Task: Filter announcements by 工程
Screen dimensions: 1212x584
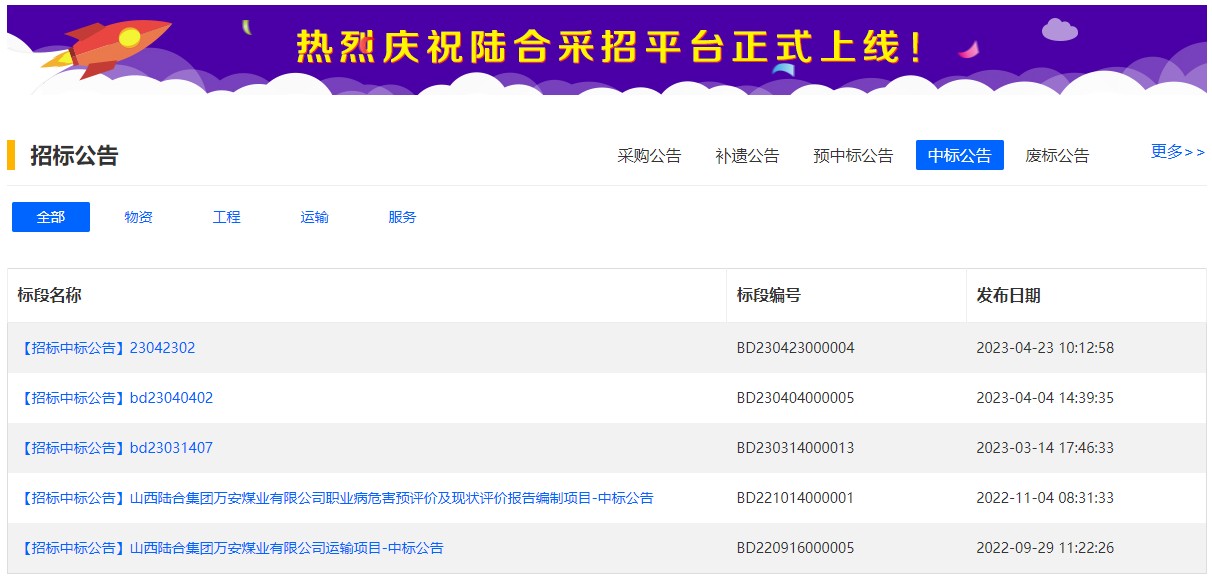Action: tap(226, 216)
